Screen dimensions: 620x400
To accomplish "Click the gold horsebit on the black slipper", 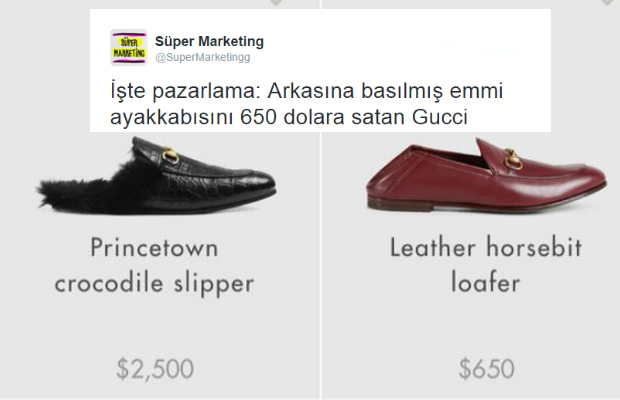I will click(170, 155).
